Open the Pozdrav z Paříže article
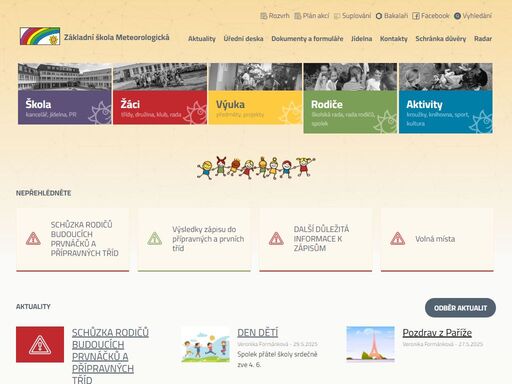The width and height of the screenshot is (512, 384). tap(437, 333)
